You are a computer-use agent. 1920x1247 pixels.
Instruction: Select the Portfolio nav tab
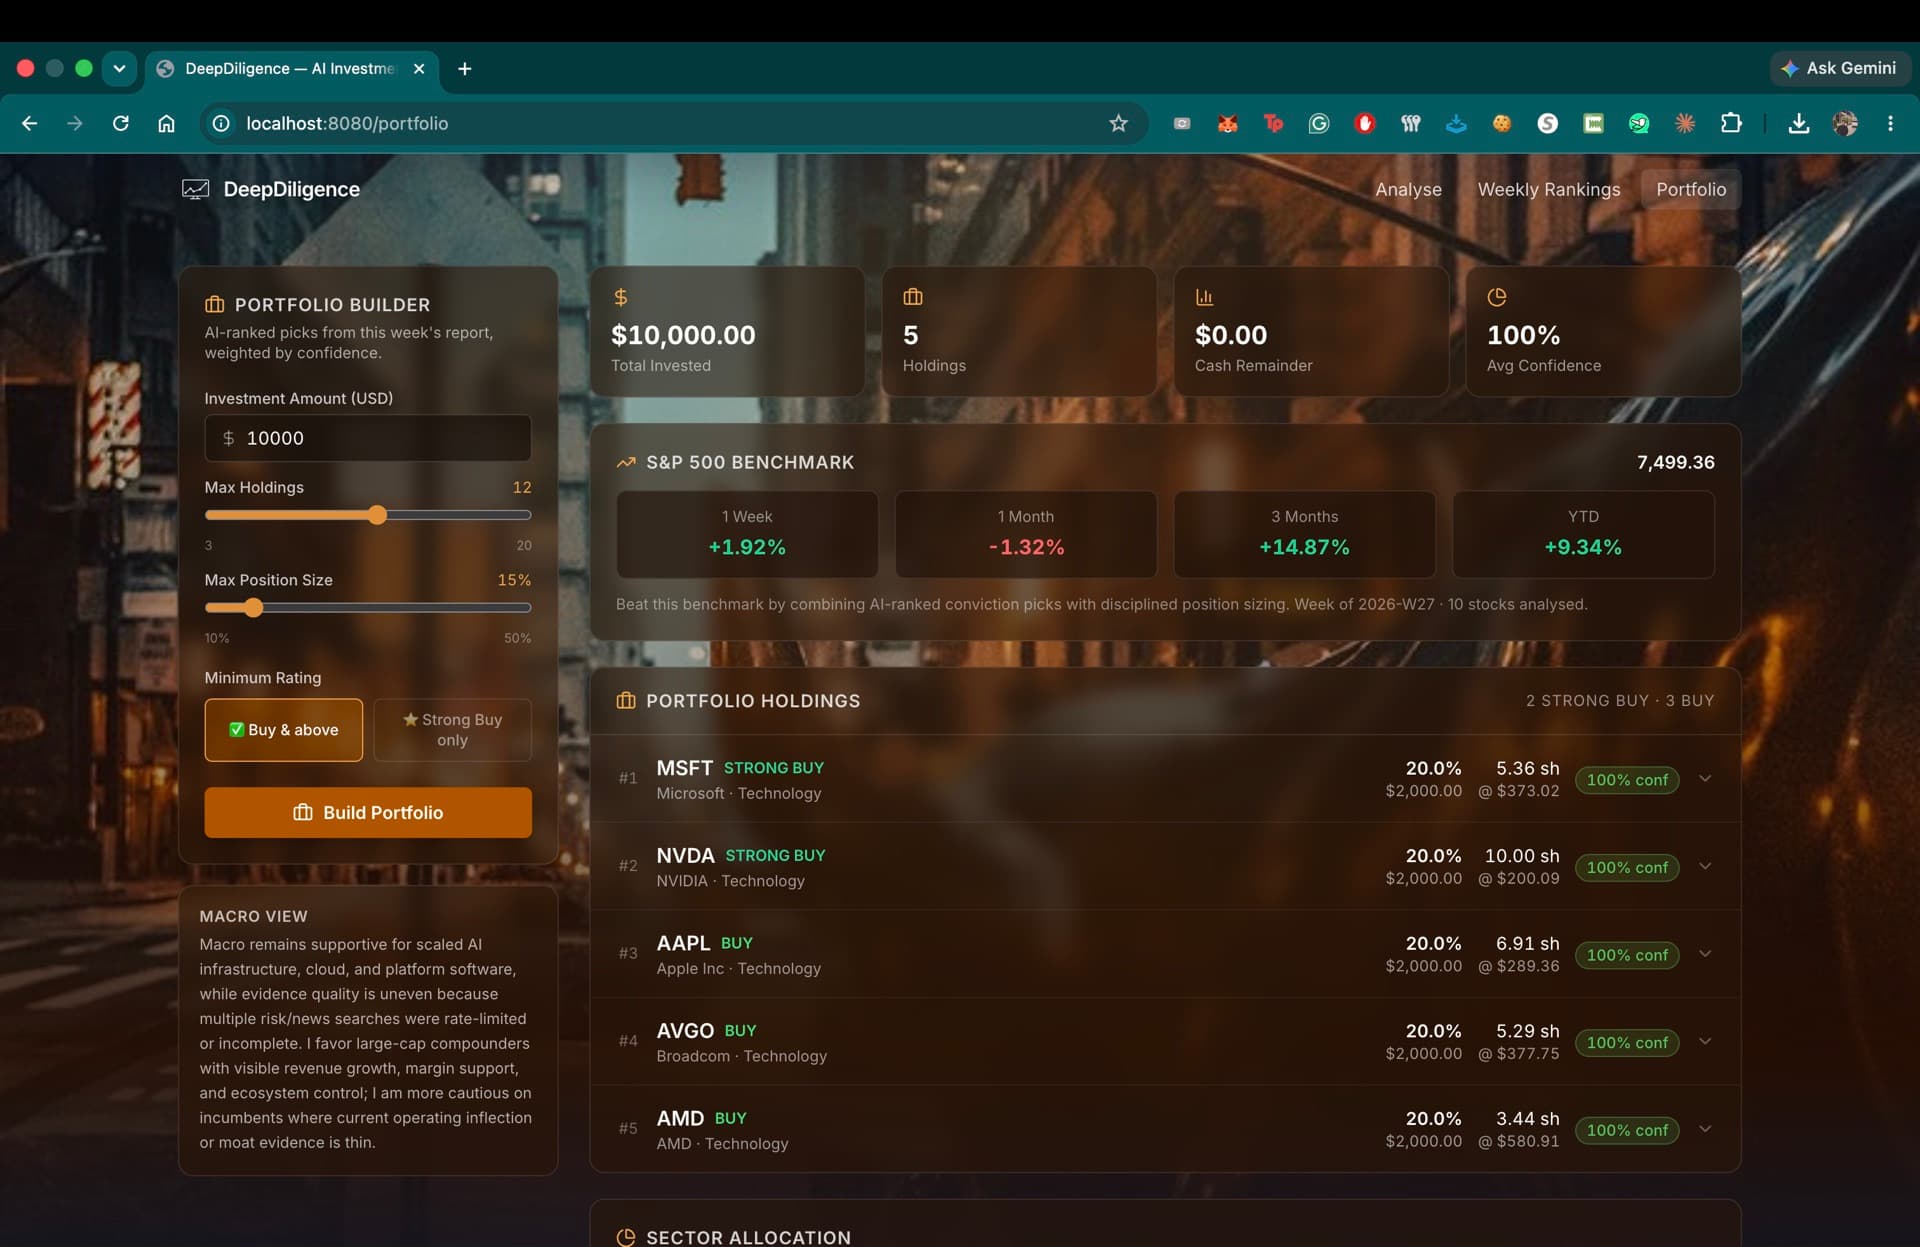pyautogui.click(x=1691, y=189)
